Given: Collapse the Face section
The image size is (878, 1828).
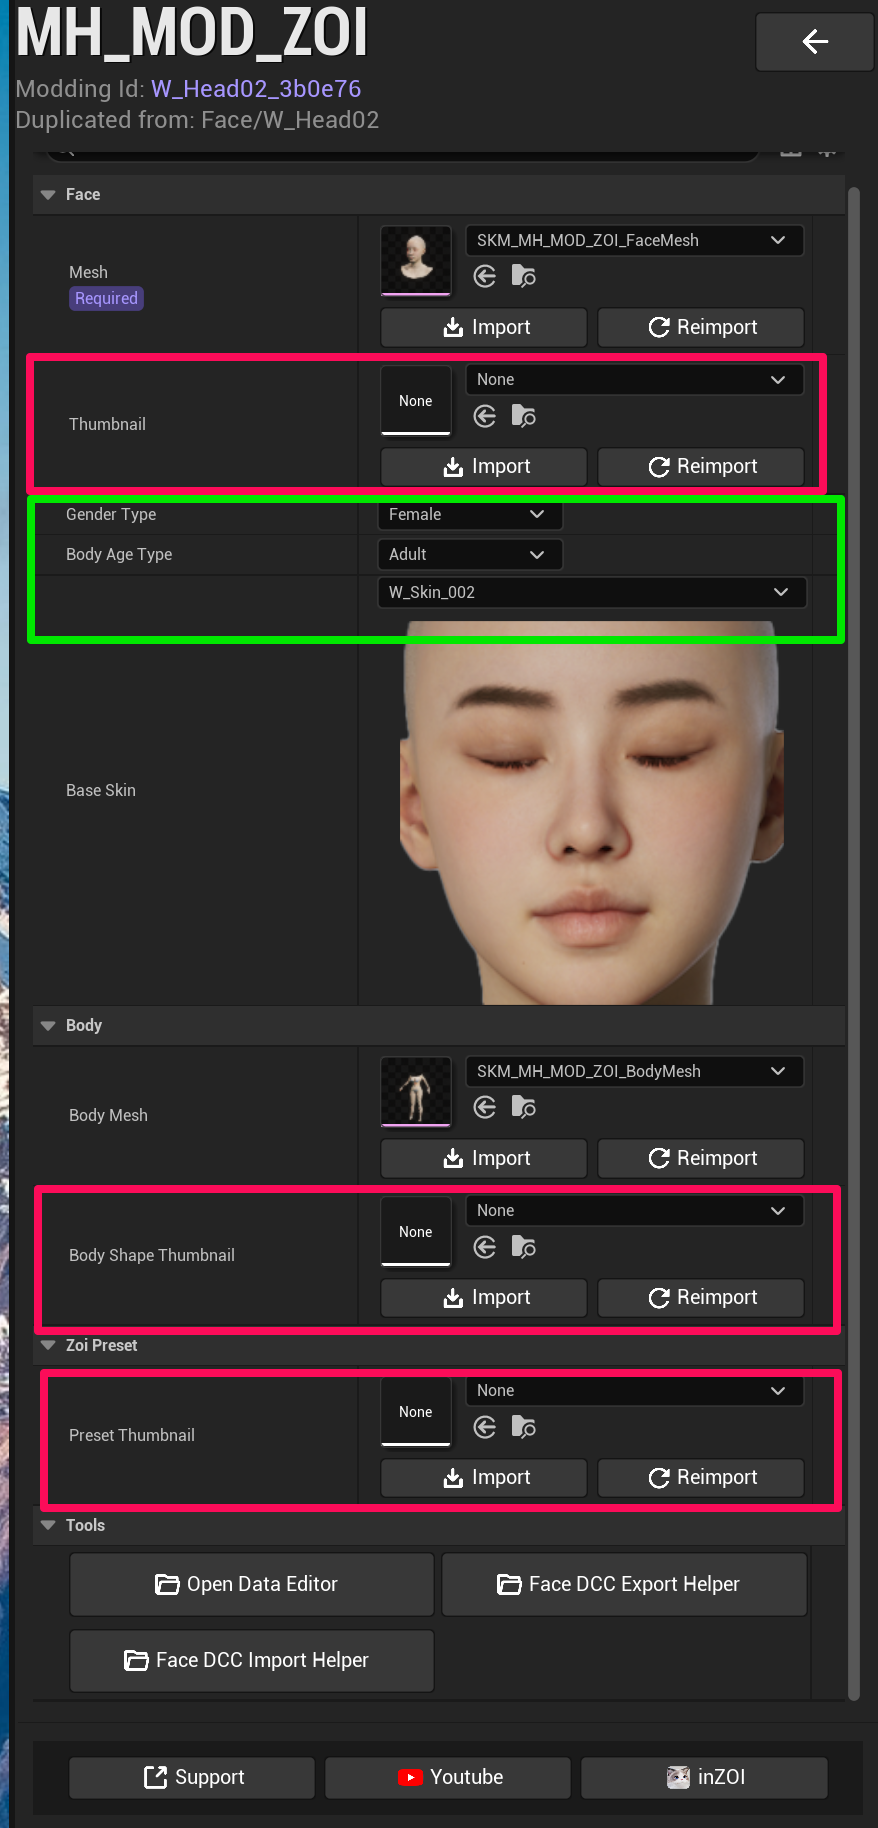Looking at the screenshot, I should coord(48,195).
